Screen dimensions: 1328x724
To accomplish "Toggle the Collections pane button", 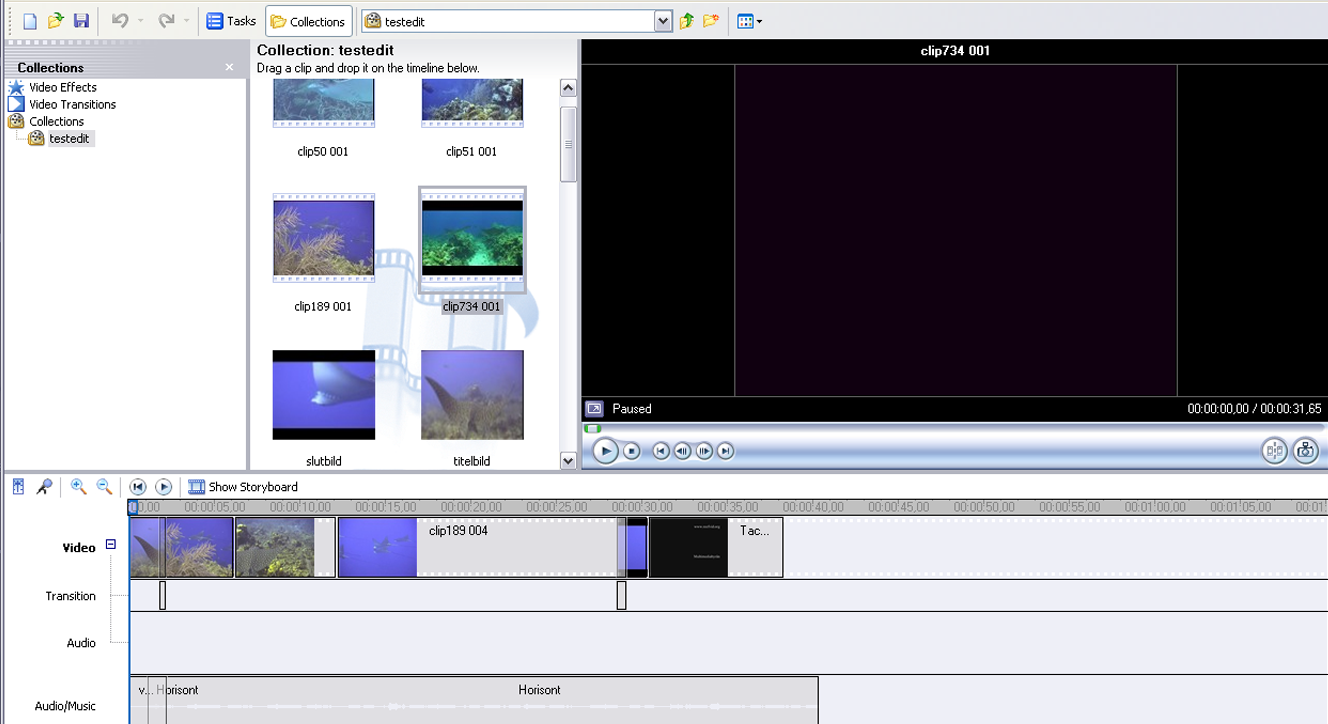I will pyautogui.click(x=308, y=21).
